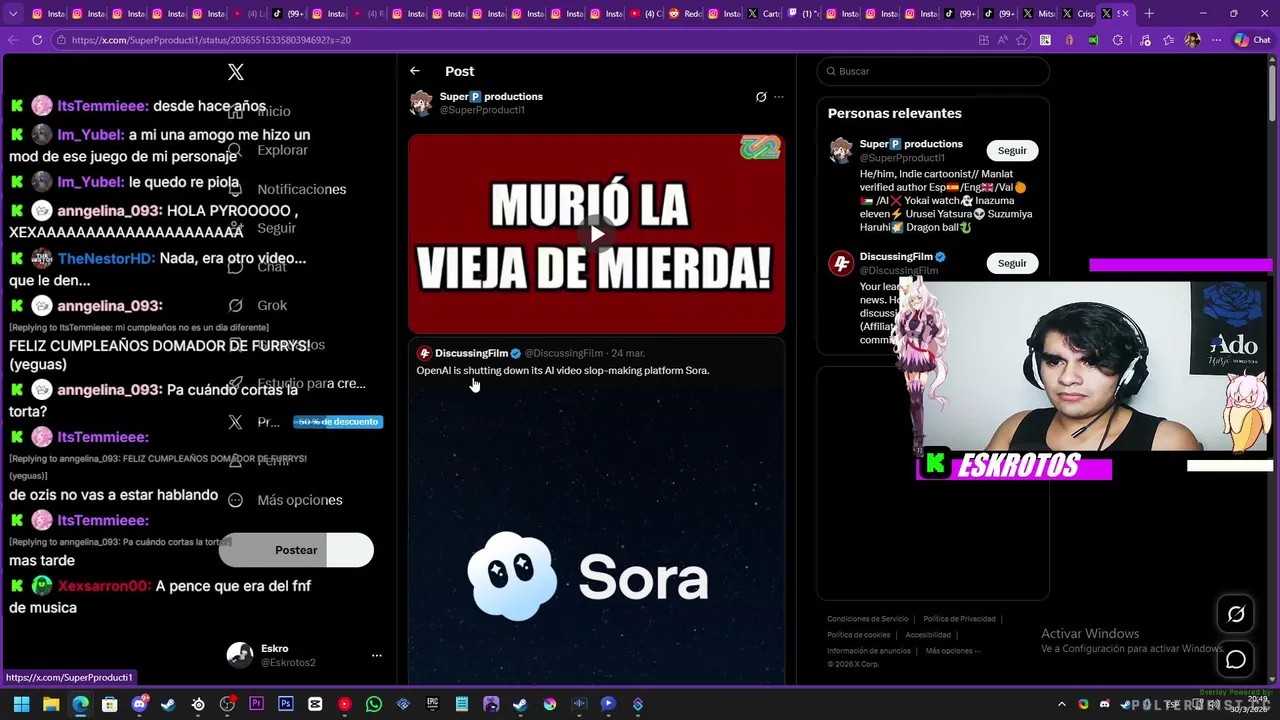Reload the page with the refresh icon

pyautogui.click(x=37, y=40)
